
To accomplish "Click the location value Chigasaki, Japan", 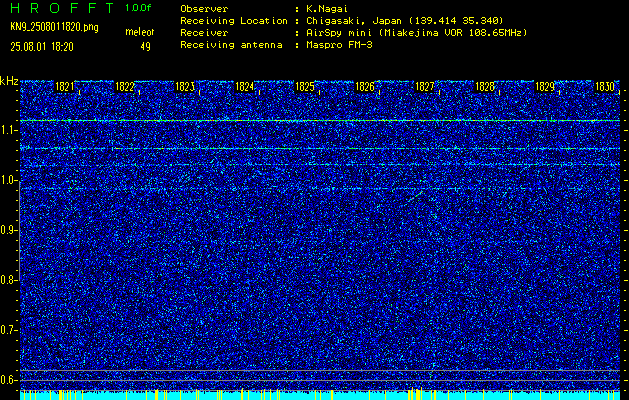I will point(353,21).
